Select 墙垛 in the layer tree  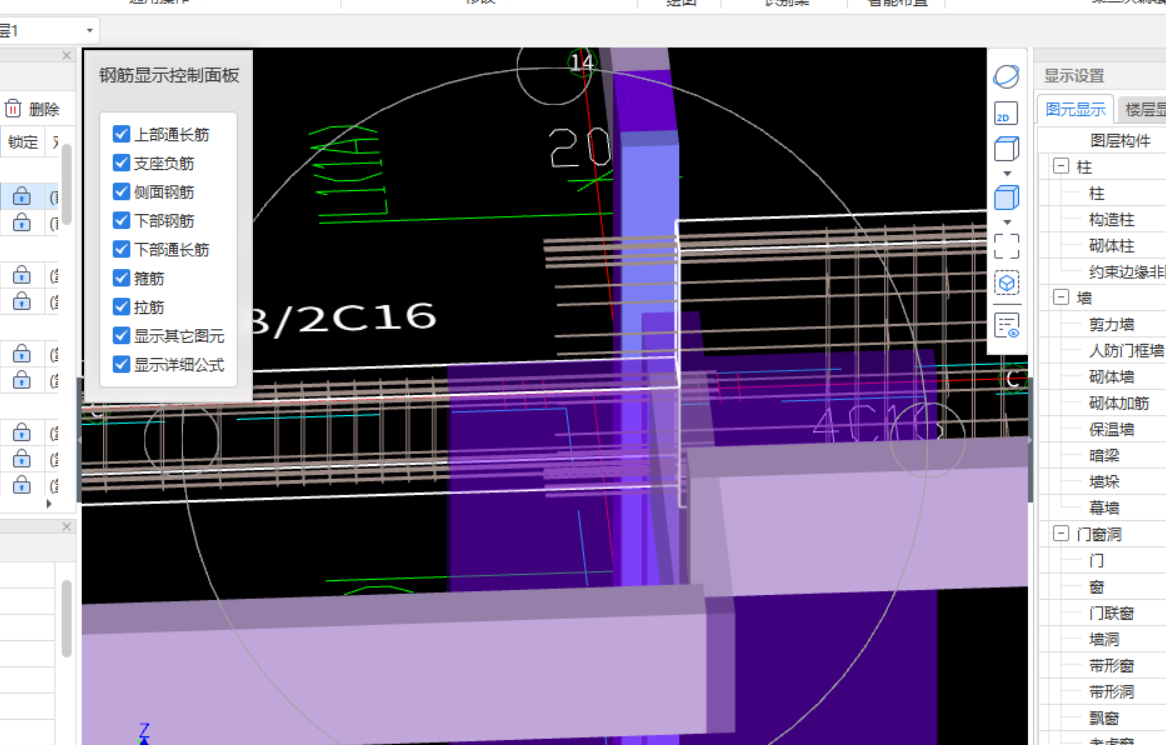click(x=1104, y=481)
